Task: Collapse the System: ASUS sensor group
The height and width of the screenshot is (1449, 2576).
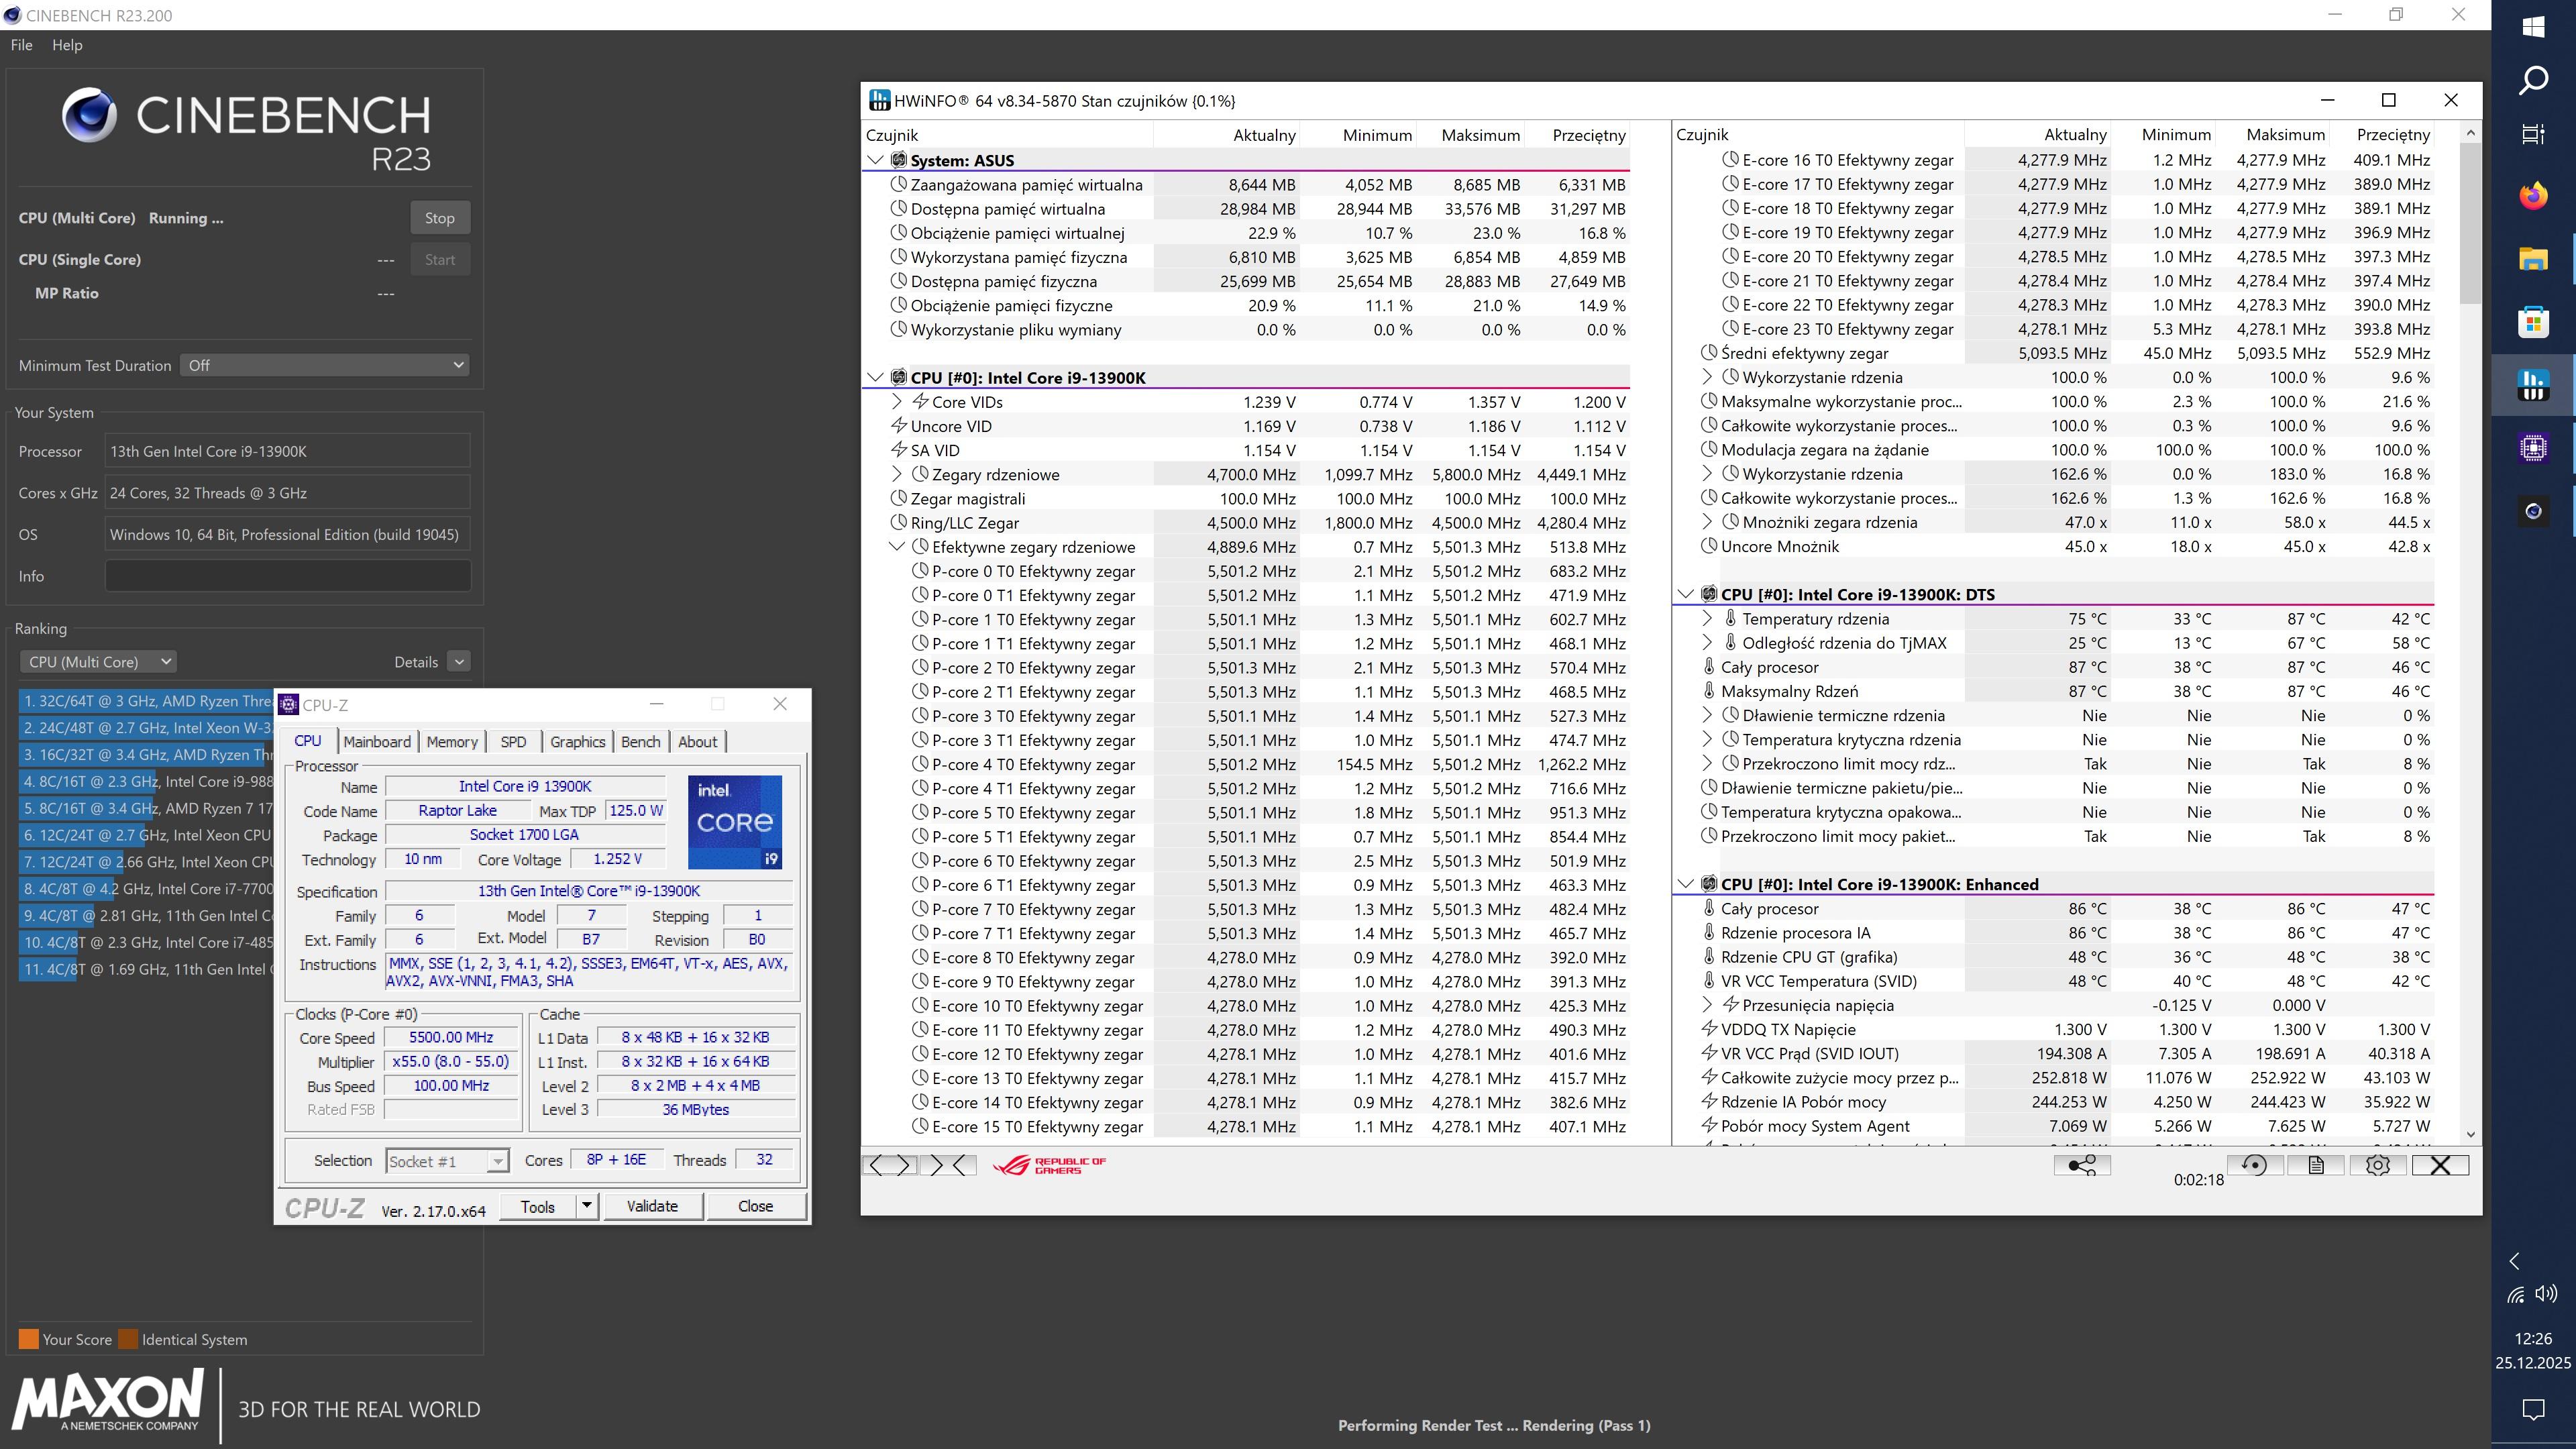Action: (876, 160)
